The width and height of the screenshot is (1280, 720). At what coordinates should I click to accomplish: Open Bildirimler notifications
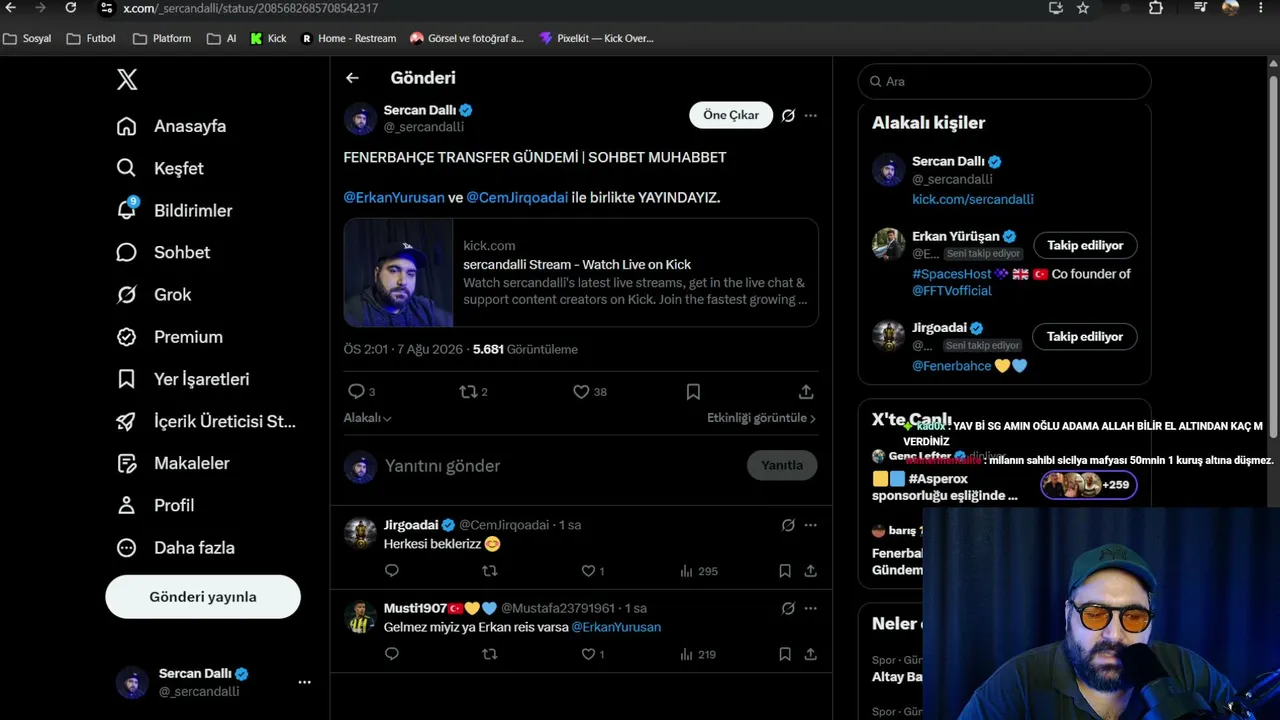pyautogui.click(x=174, y=210)
